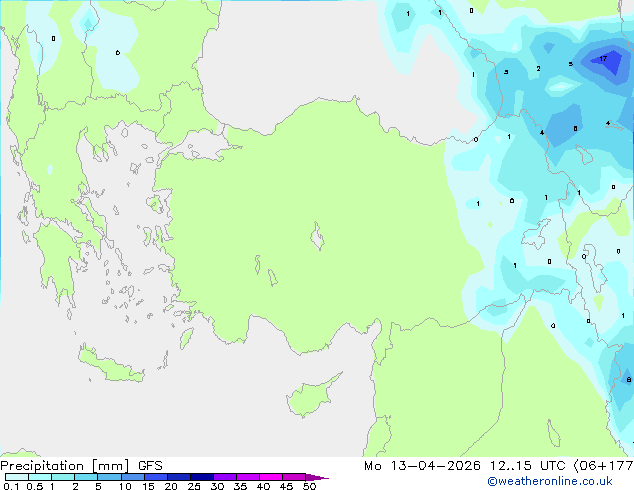
Task: Click the 30–35 mm purple legend swatch
Action: (225, 477)
